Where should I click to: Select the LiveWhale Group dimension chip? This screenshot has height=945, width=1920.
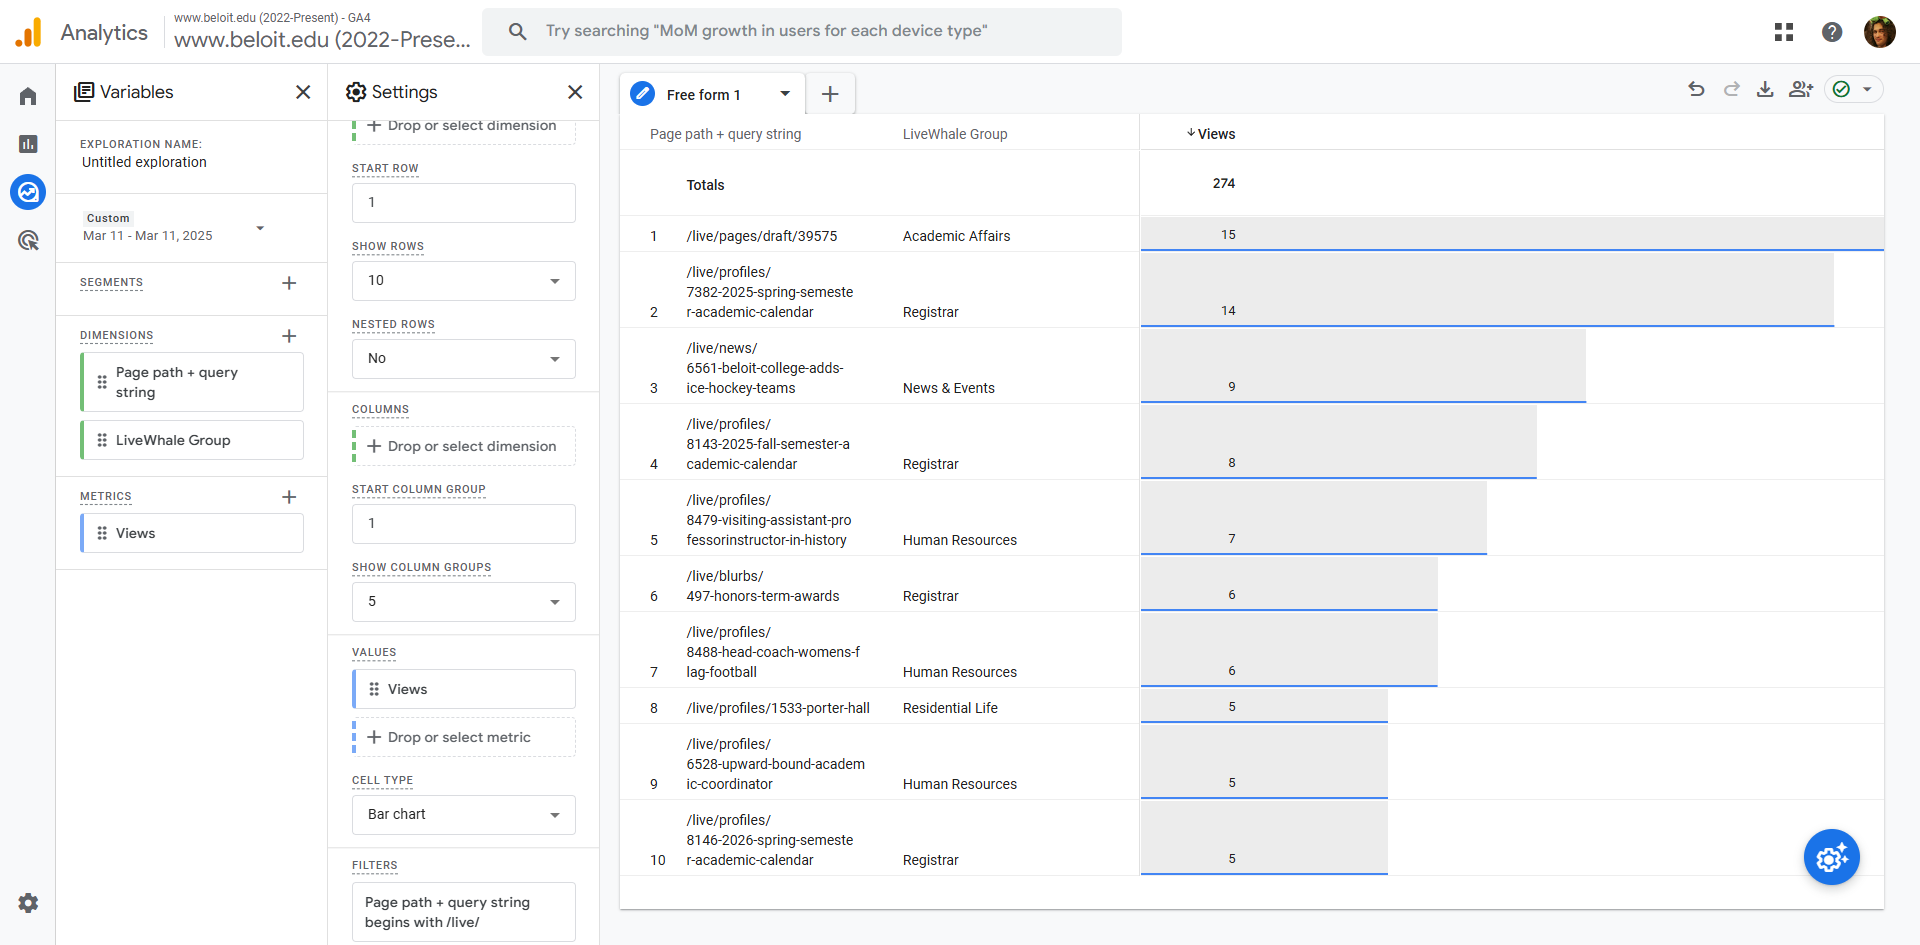tap(192, 440)
